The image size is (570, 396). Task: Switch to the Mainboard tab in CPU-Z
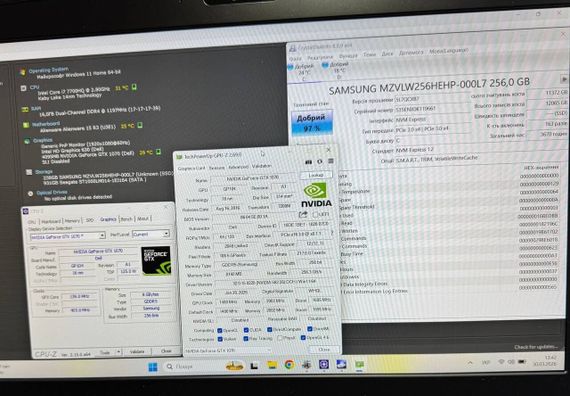click(x=51, y=221)
